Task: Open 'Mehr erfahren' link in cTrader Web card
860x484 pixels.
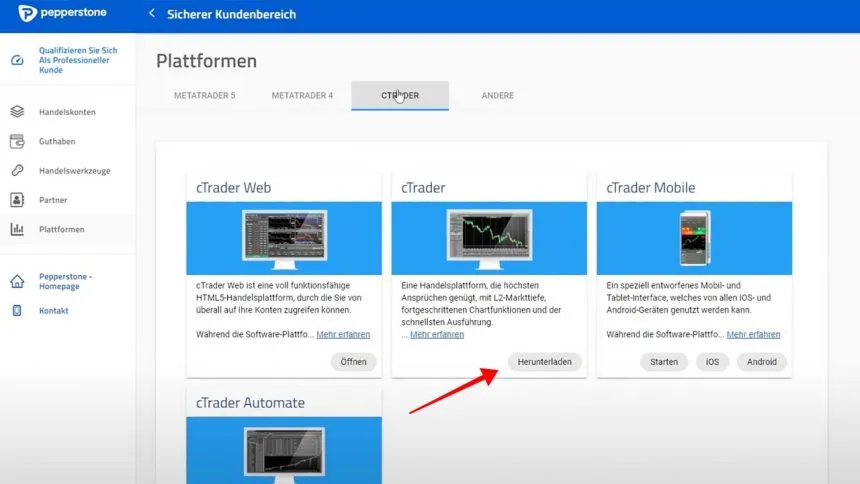Action: click(343, 334)
